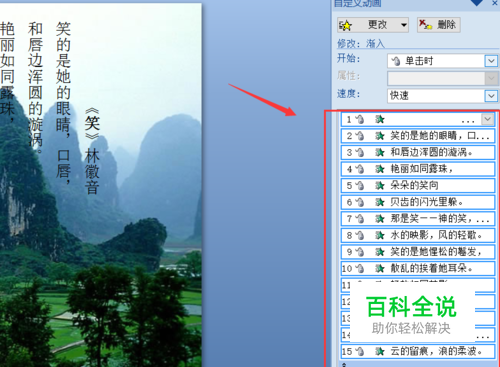The image size is (500, 367).
Task: Select animation item 7 那是笑——神的笑
Action: click(418, 219)
